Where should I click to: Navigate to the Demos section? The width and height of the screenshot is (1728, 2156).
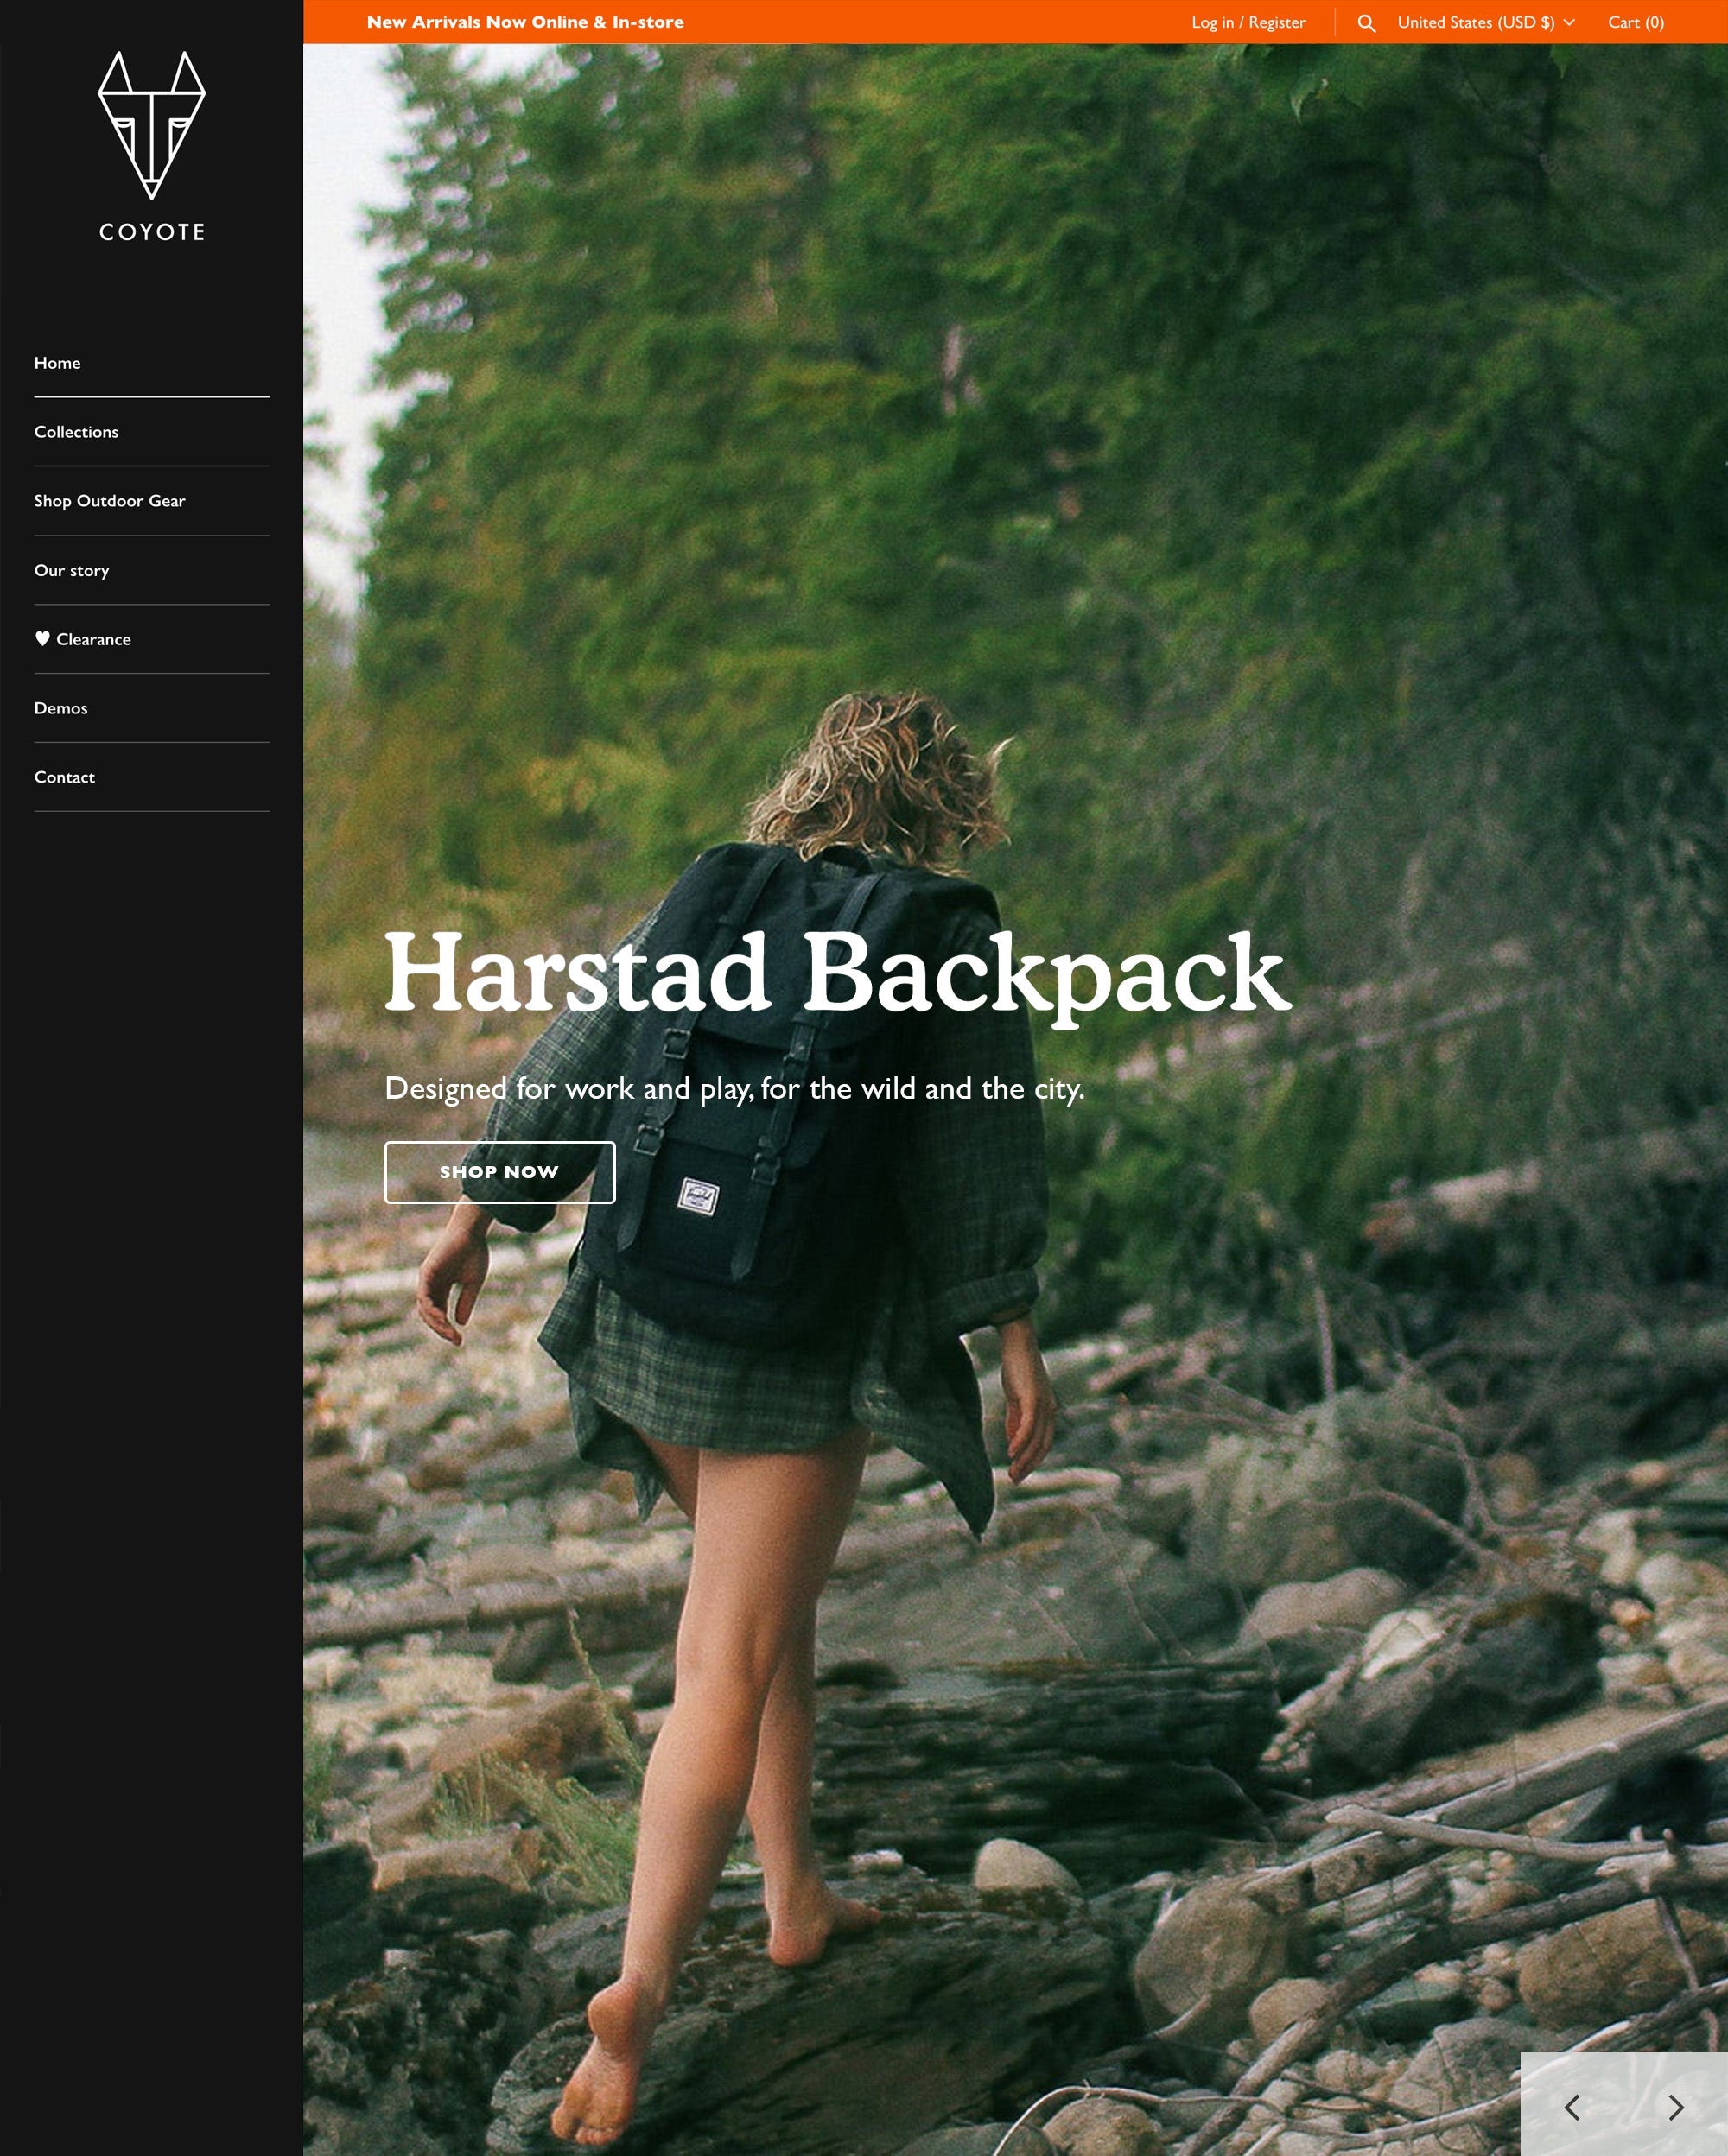tap(61, 707)
